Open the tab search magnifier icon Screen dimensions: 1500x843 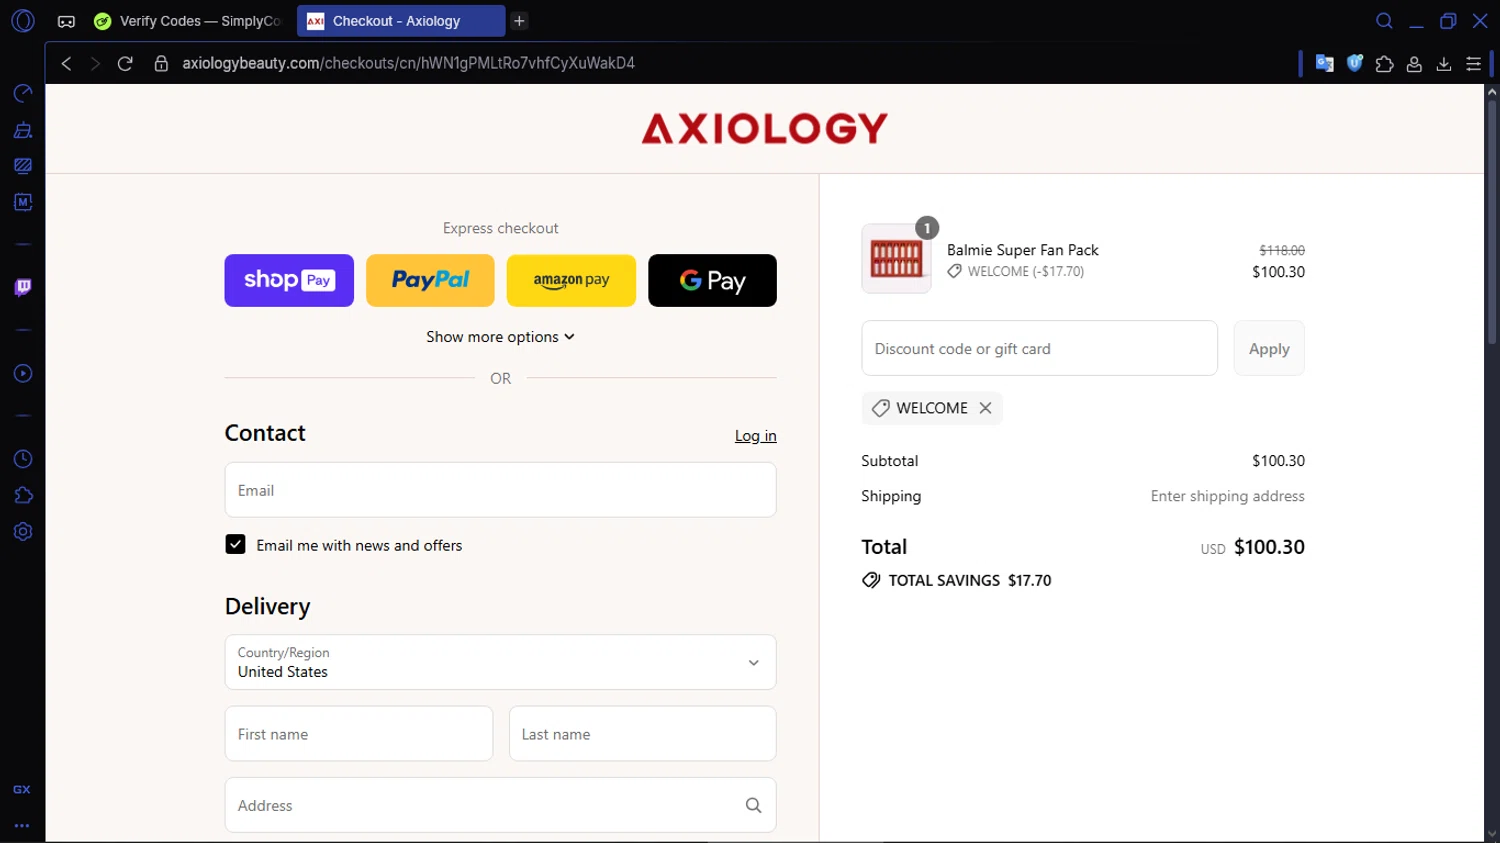pyautogui.click(x=1384, y=21)
